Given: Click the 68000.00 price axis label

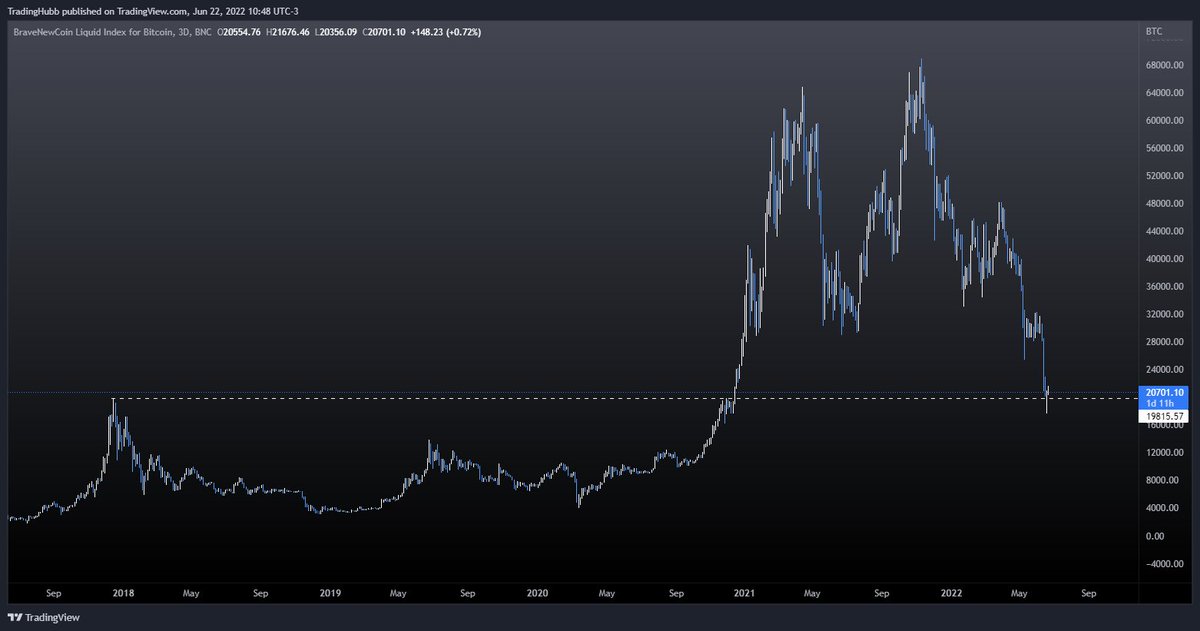Looking at the screenshot, I should [1165, 65].
